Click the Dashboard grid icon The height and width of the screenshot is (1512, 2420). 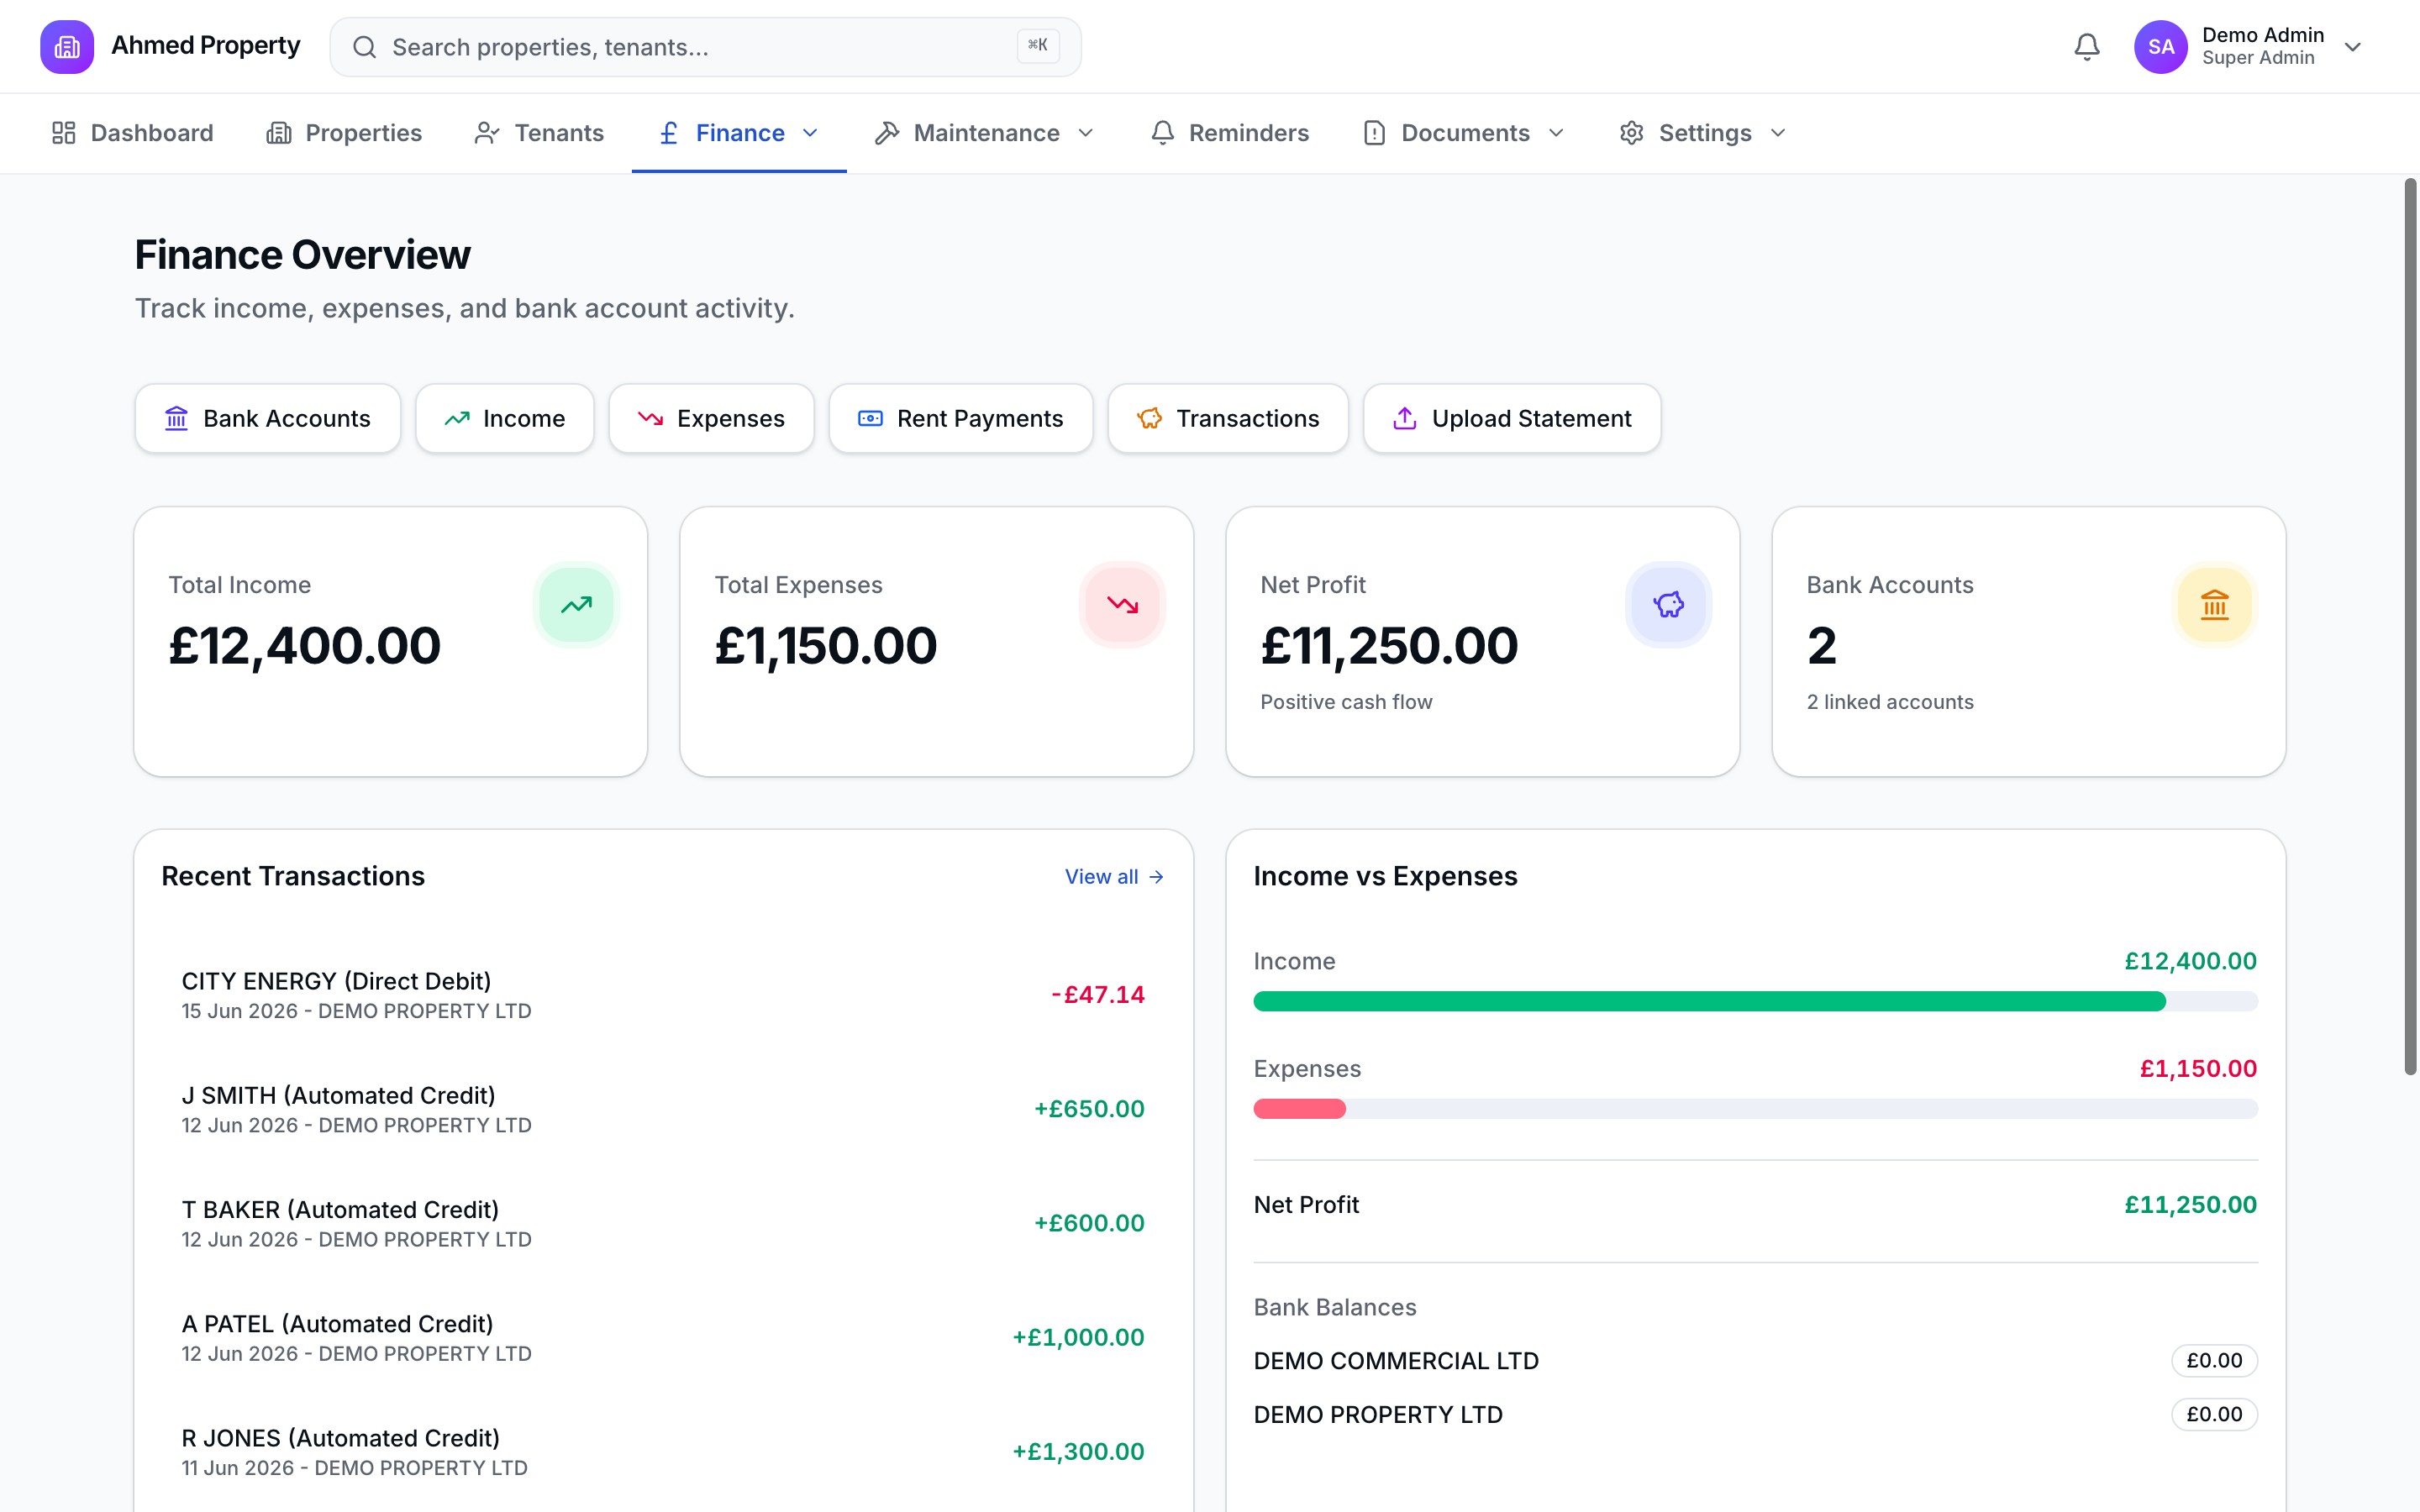[x=64, y=133]
